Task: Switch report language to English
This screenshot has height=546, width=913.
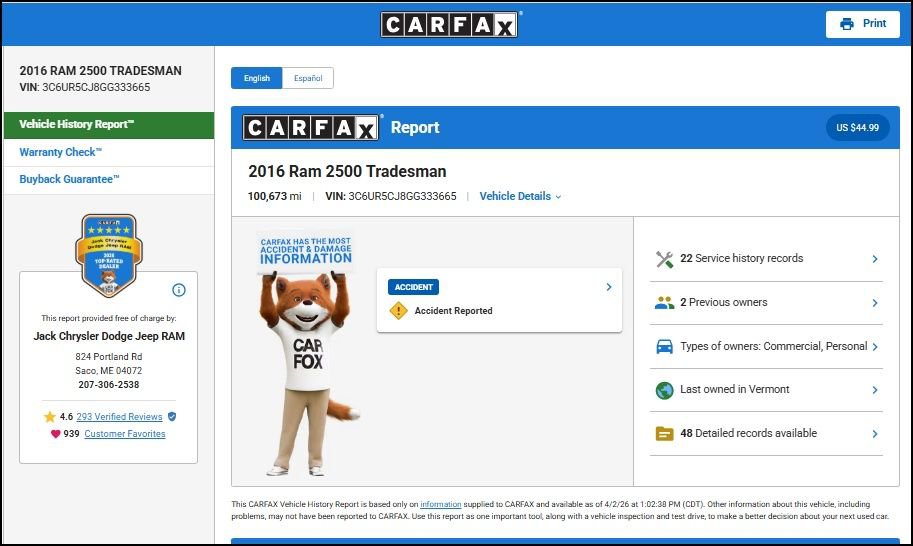Action: (257, 78)
